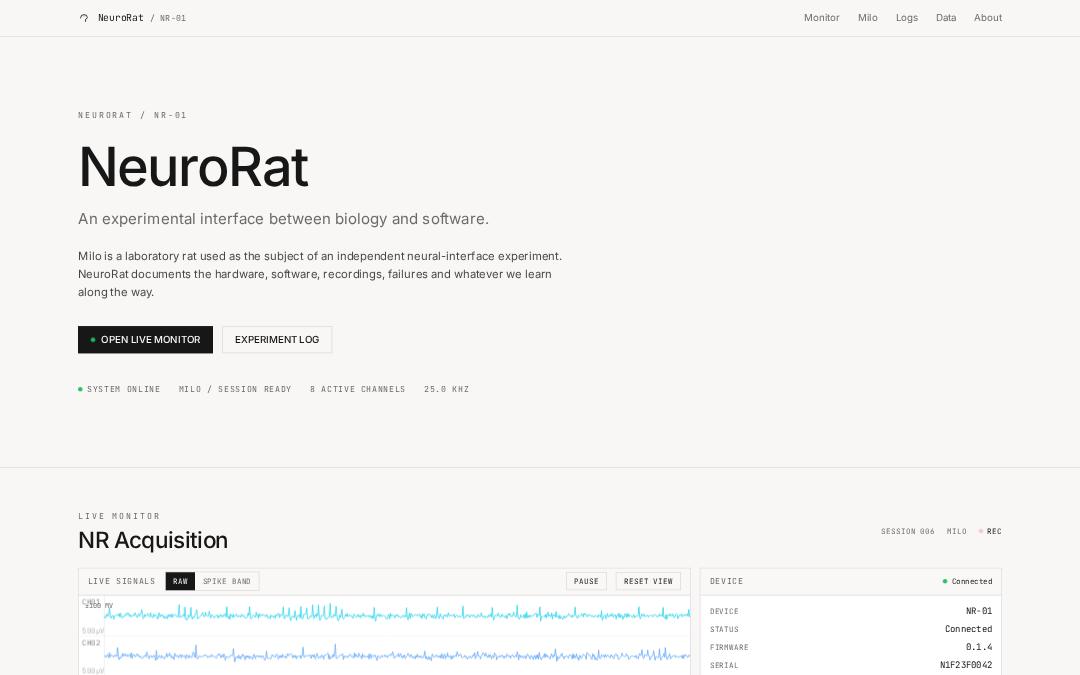Pause the live signals
Viewport: 1080px width, 675px height.
[586, 581]
